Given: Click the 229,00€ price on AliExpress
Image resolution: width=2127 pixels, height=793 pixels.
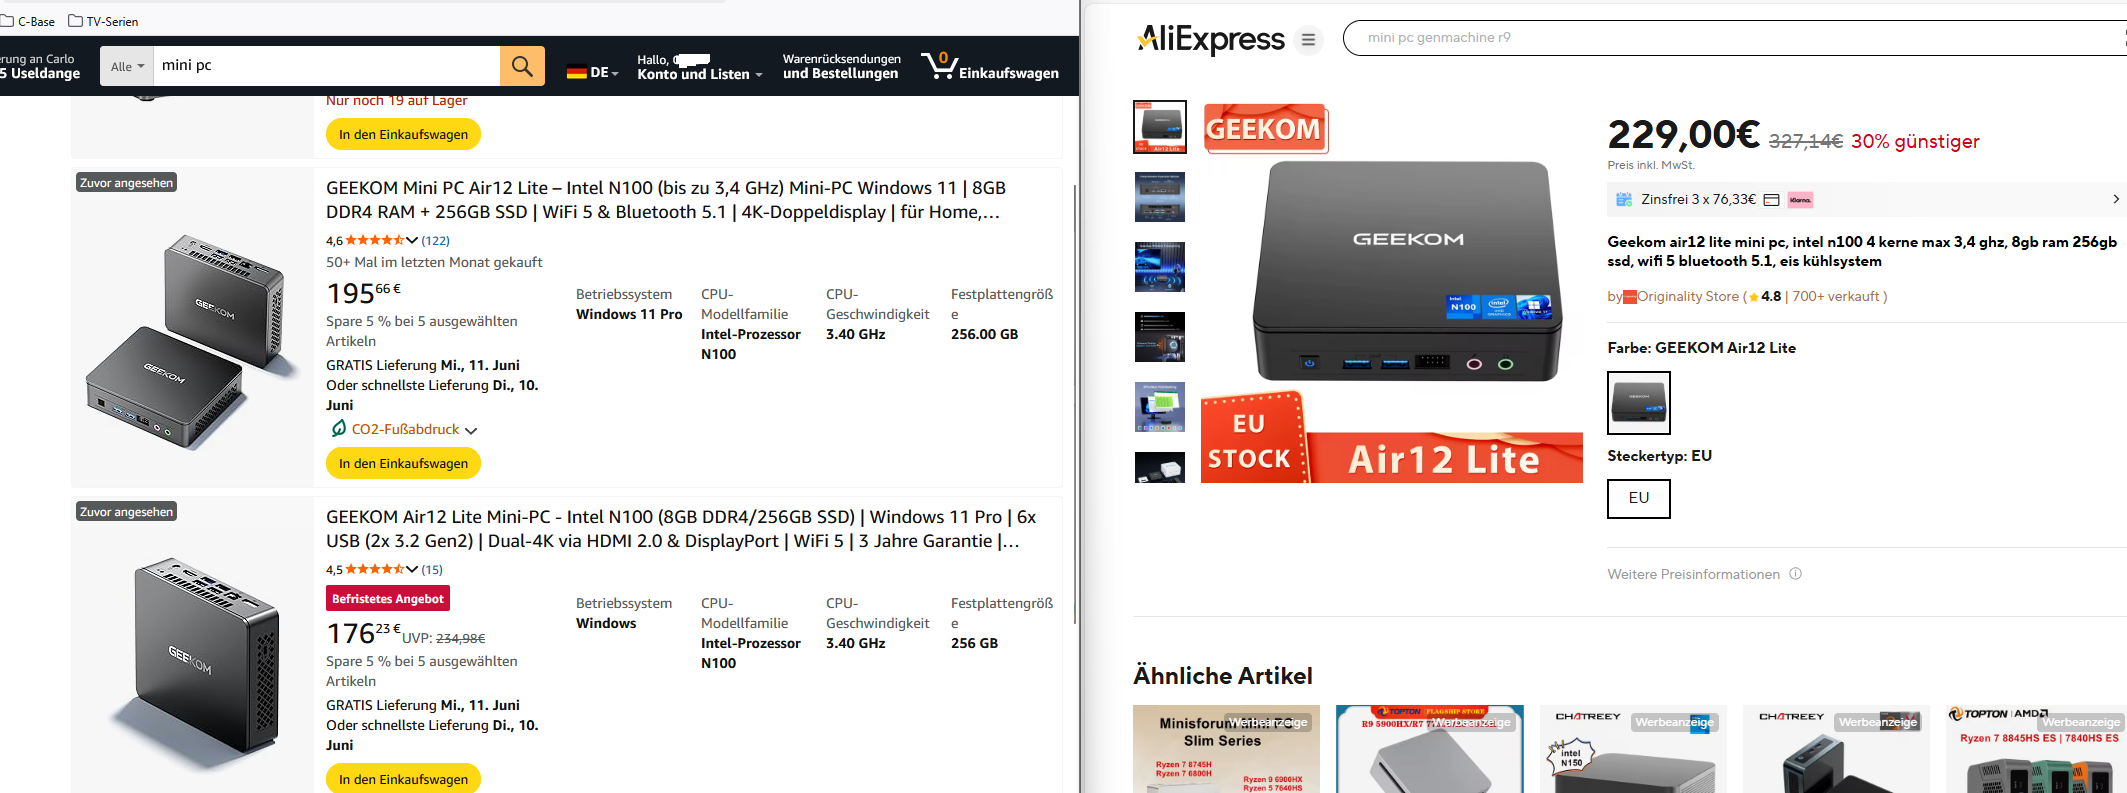Looking at the screenshot, I should [x=1683, y=134].
